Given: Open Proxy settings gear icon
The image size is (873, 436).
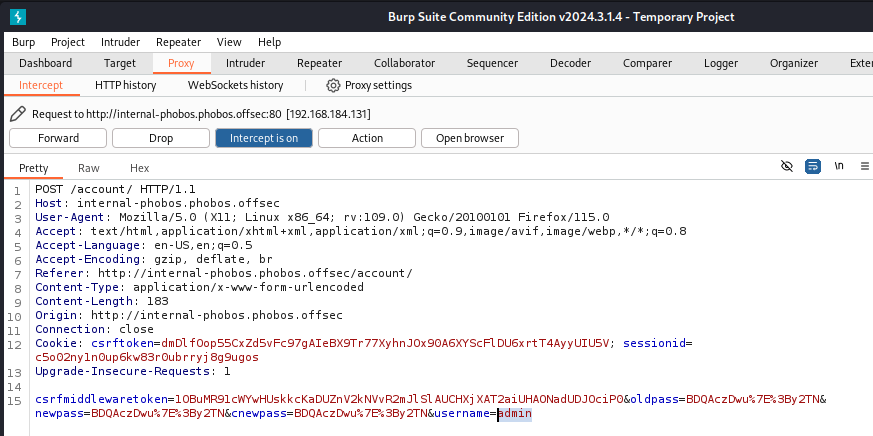Looking at the screenshot, I should [333, 86].
